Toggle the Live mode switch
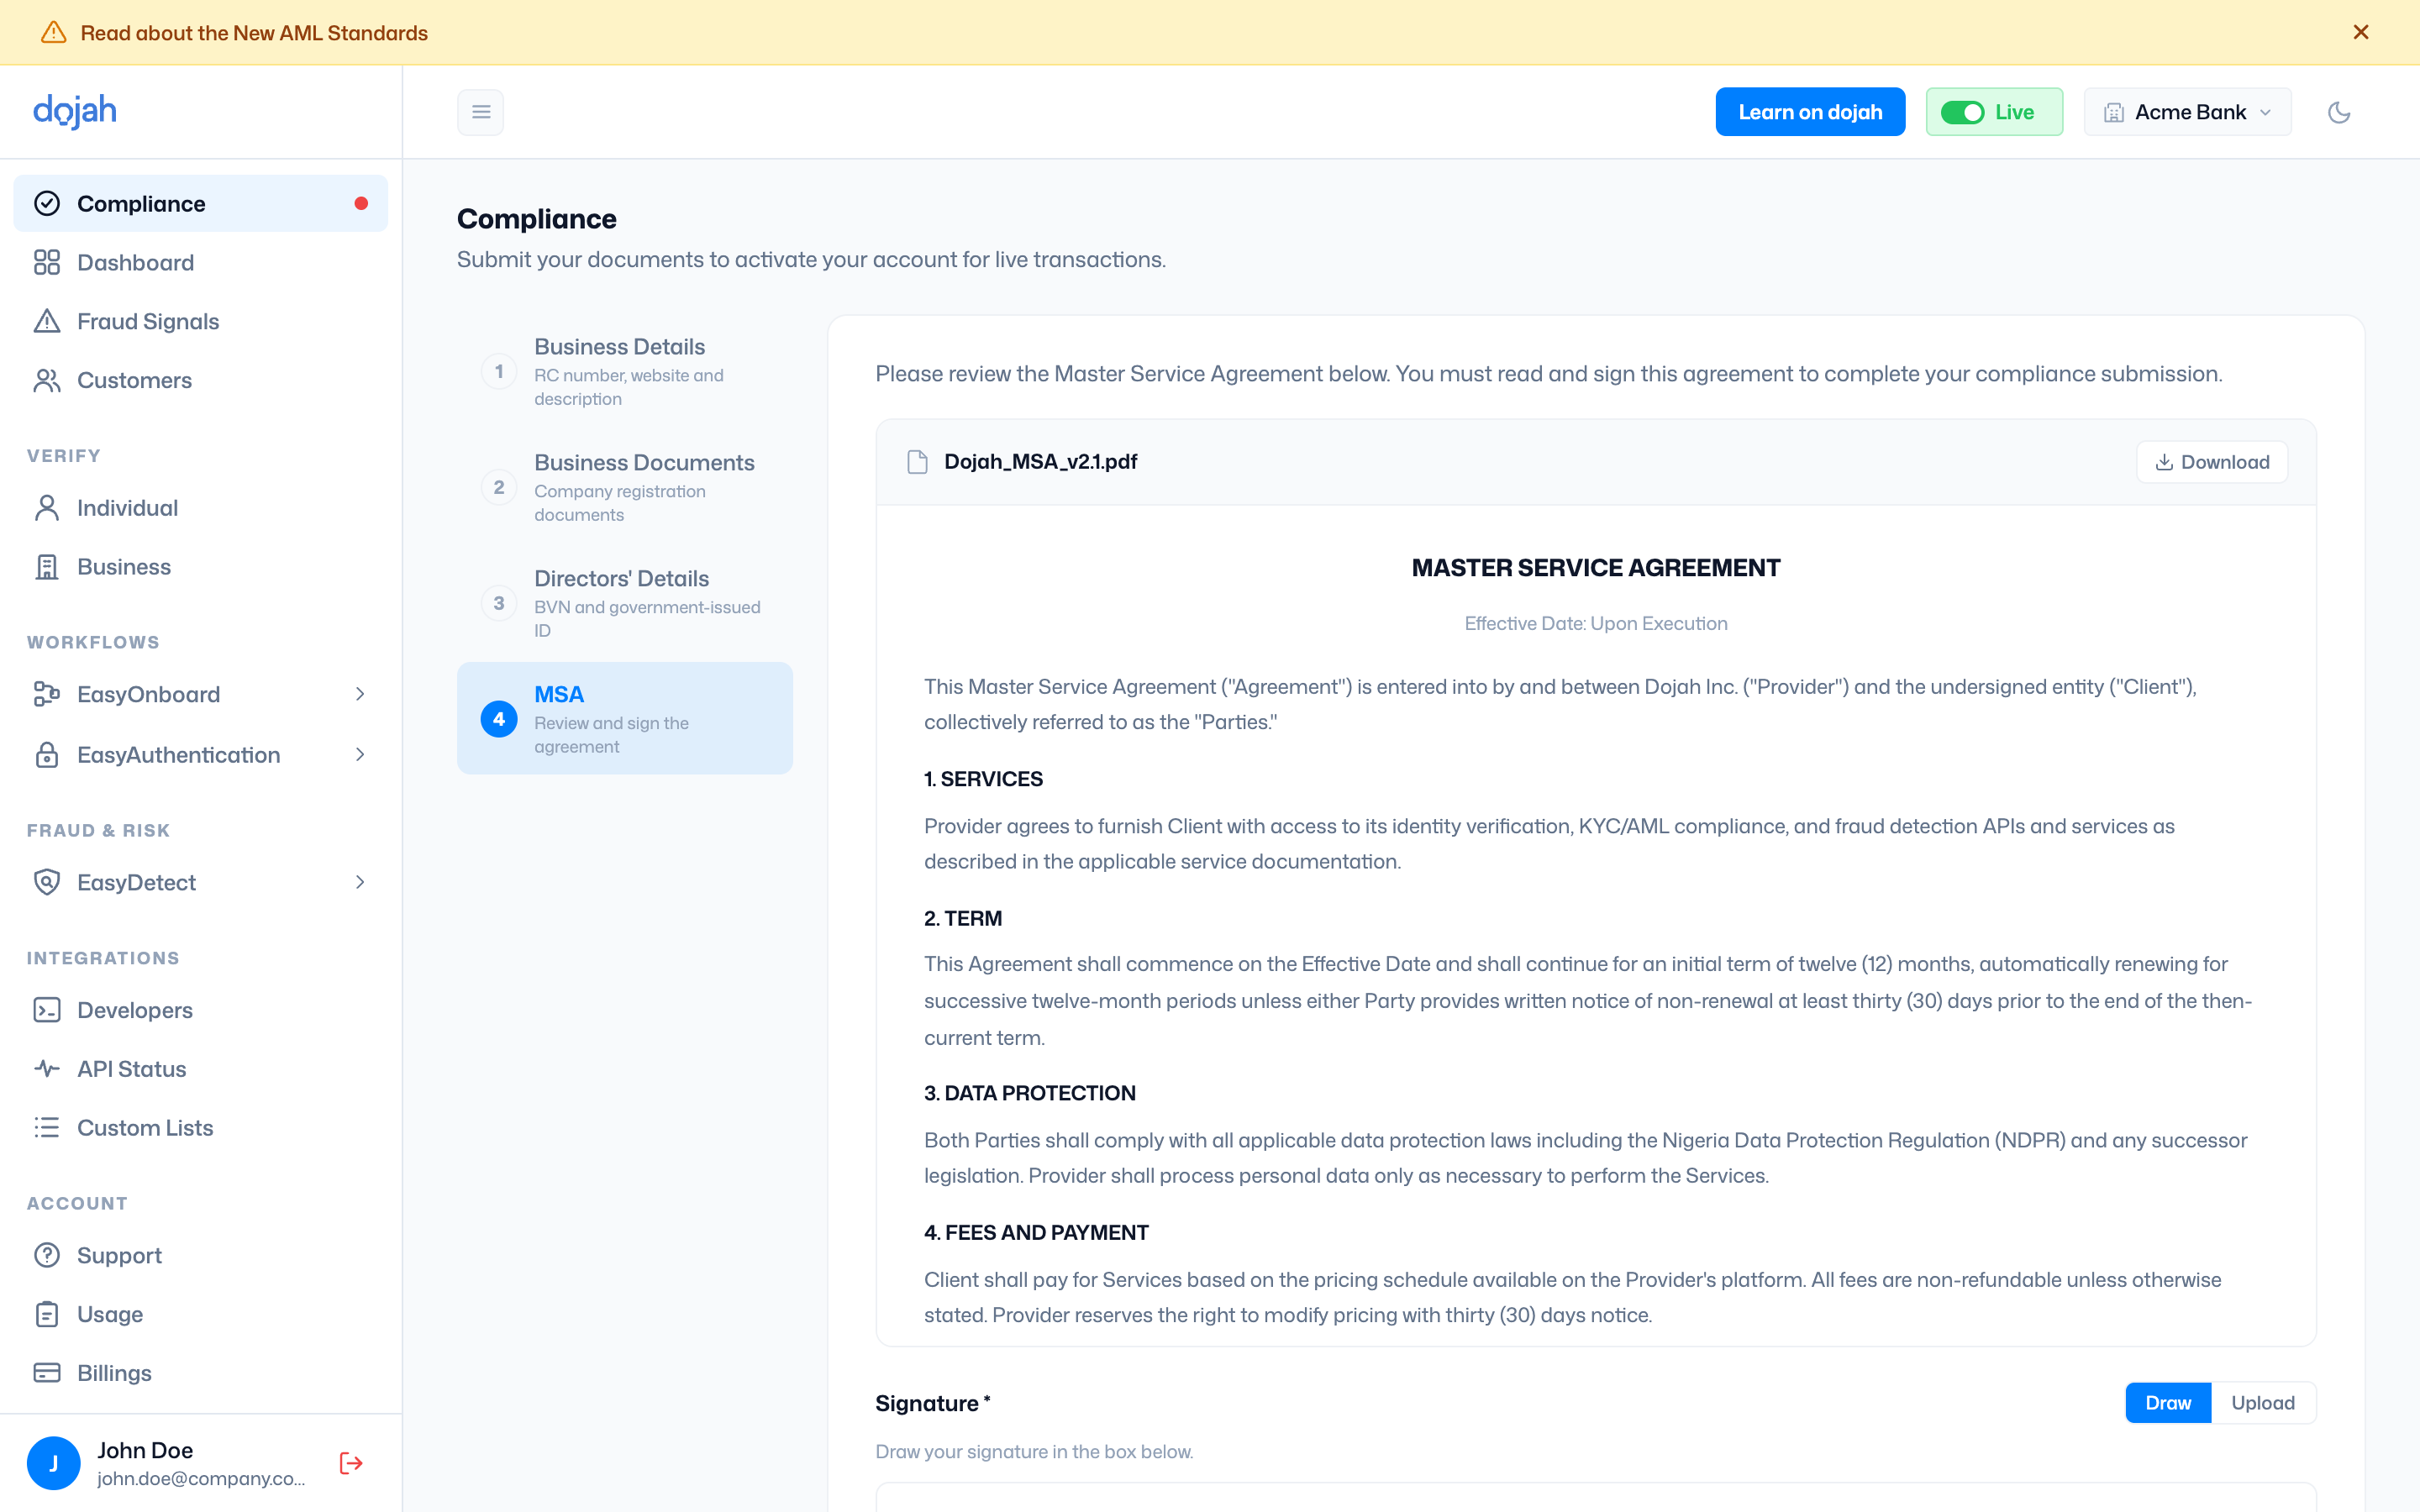Viewport: 2420px width, 1512px height. (x=1962, y=112)
